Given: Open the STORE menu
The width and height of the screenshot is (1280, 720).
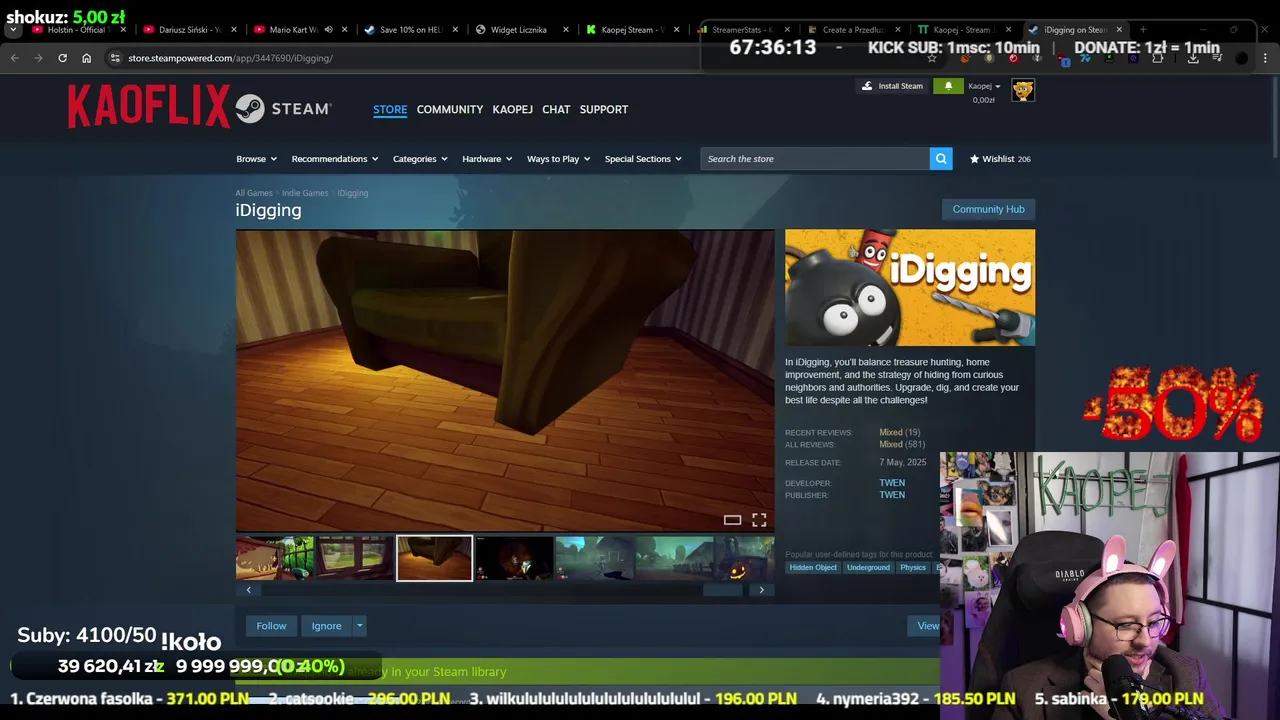Looking at the screenshot, I should coord(390,109).
